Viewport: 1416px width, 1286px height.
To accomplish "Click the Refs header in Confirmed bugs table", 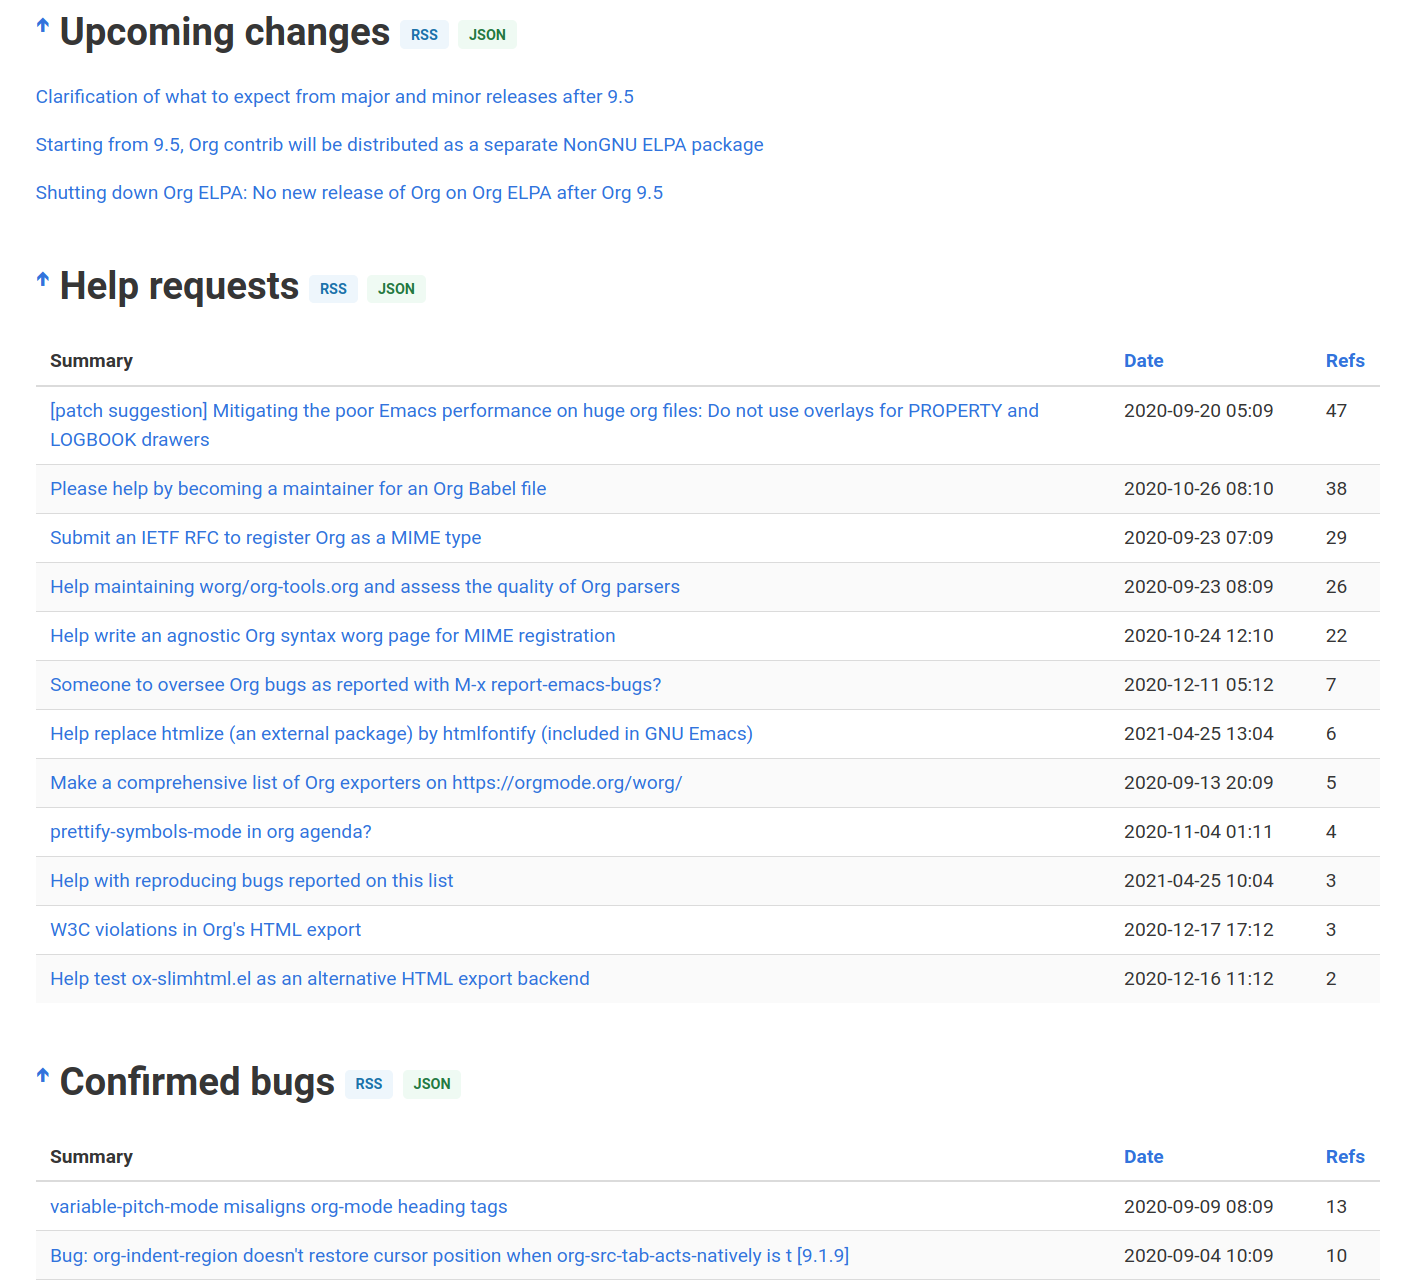I will coord(1345,1156).
